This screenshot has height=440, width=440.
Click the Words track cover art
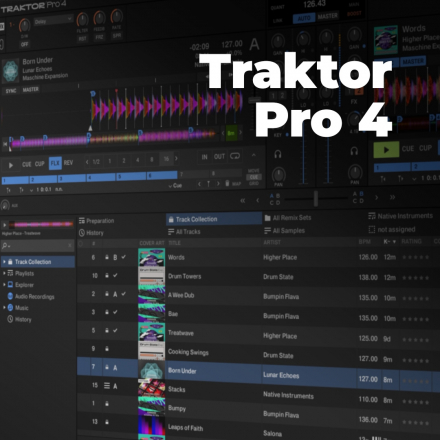pos(151,257)
